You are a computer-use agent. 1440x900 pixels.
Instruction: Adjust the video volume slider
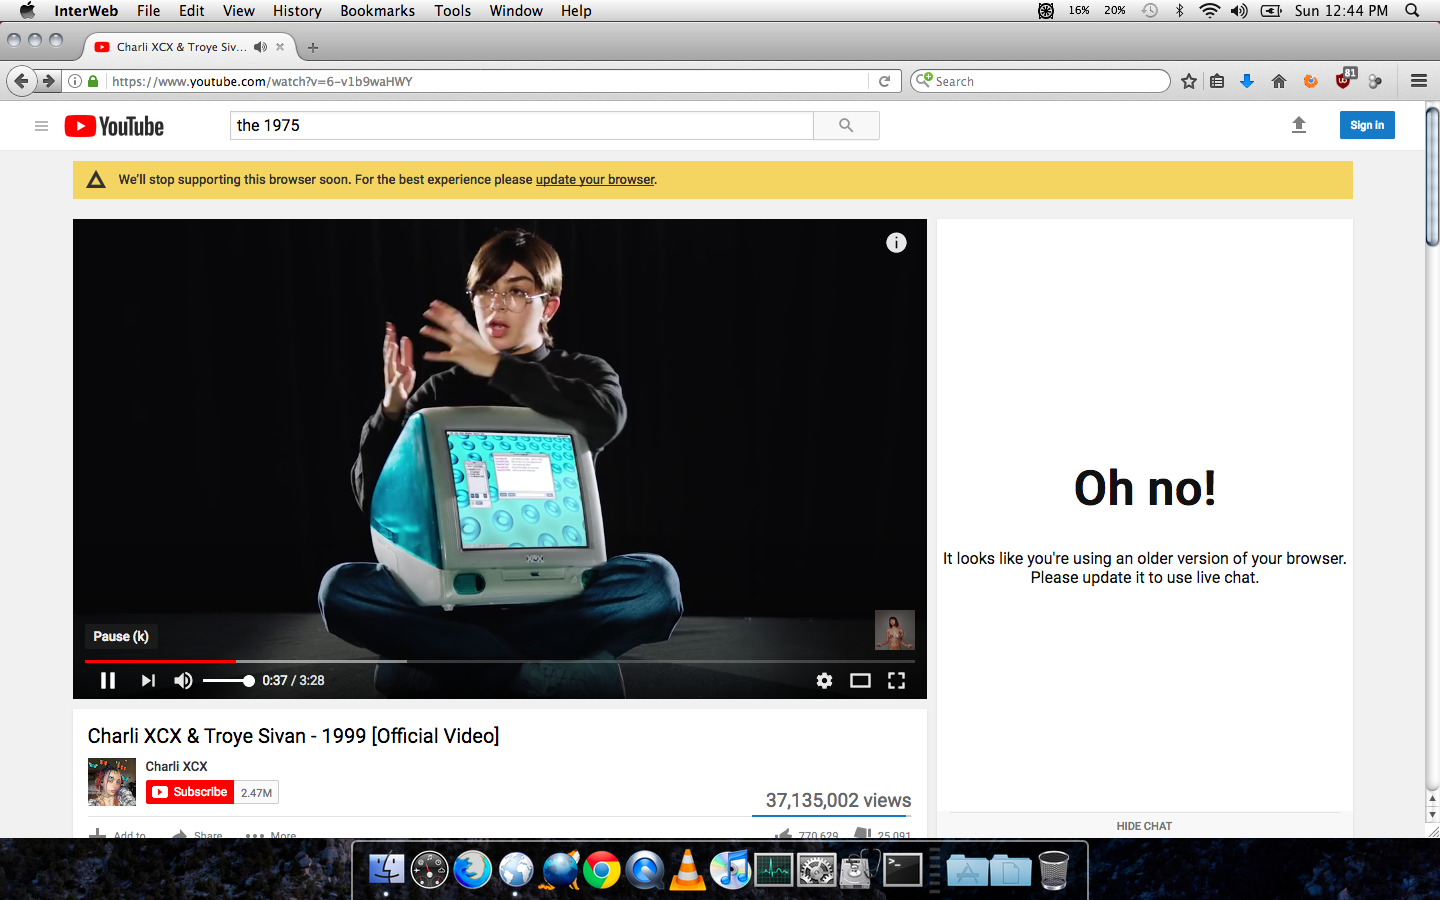click(228, 681)
